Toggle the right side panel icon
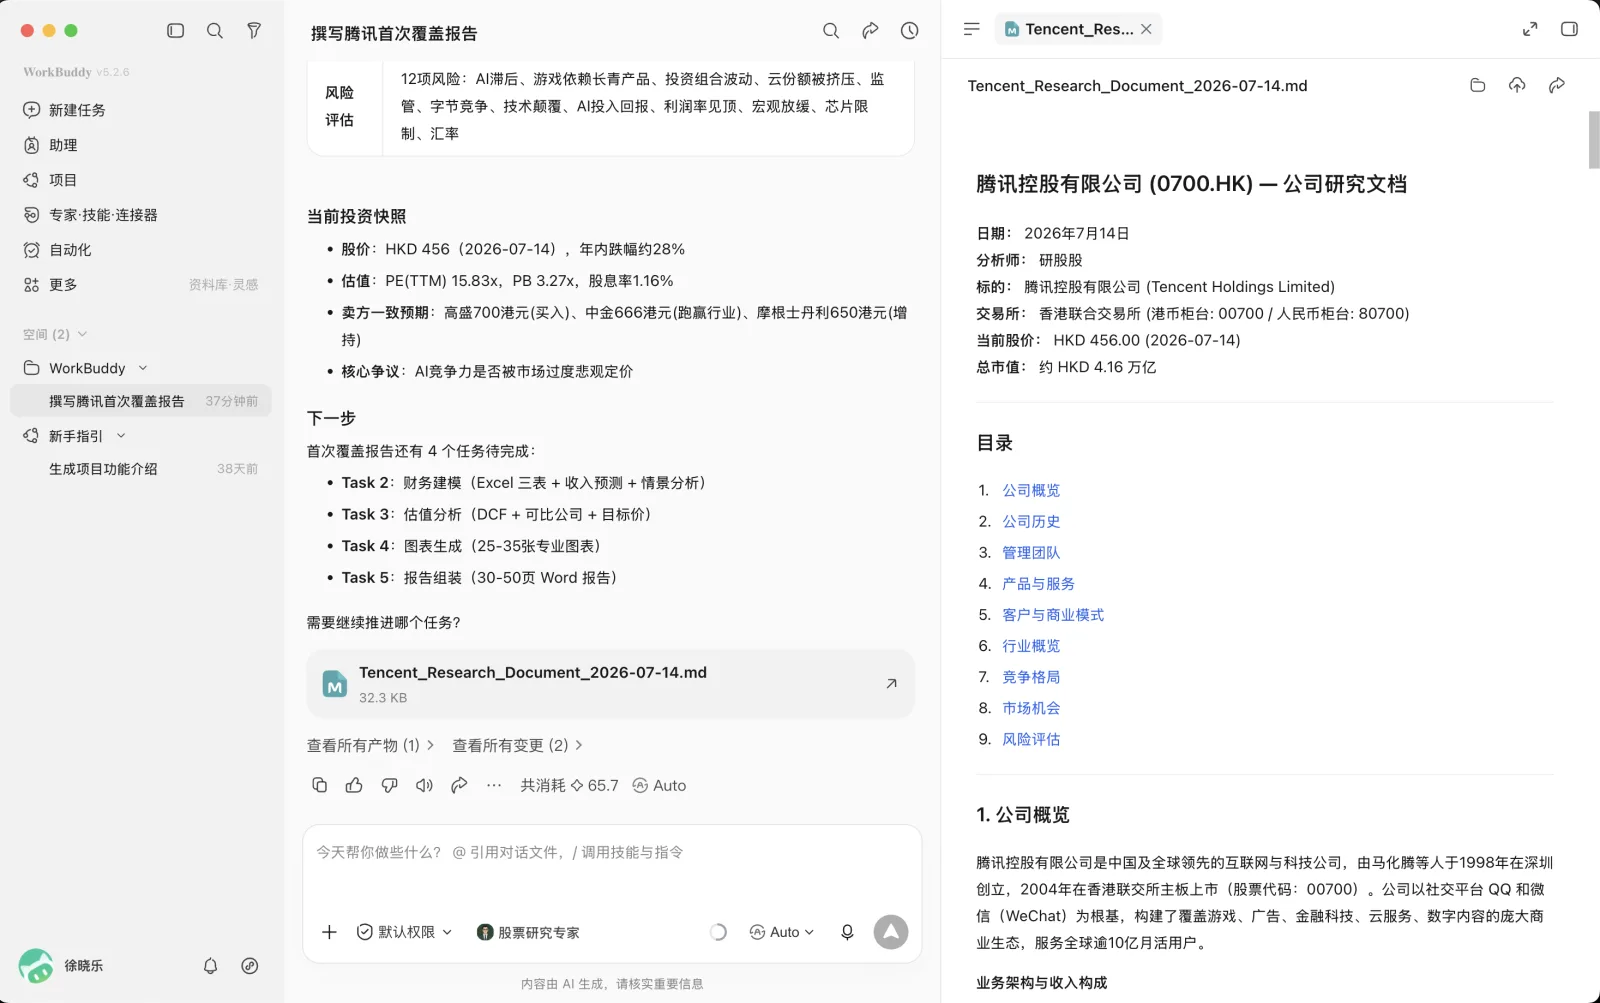Image resolution: width=1600 pixels, height=1003 pixels. [x=1569, y=29]
